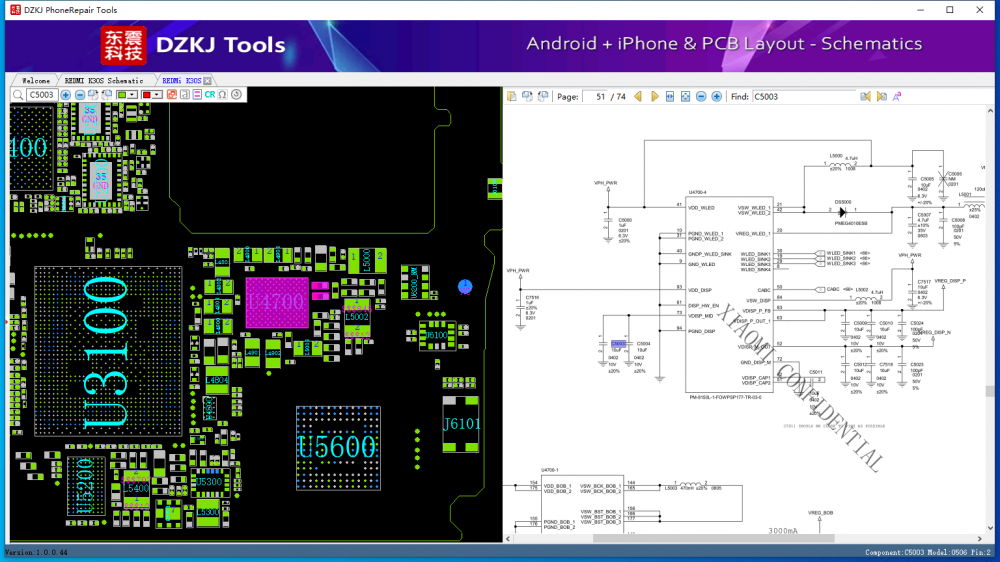Zoom in on the schematic viewer

717,97
